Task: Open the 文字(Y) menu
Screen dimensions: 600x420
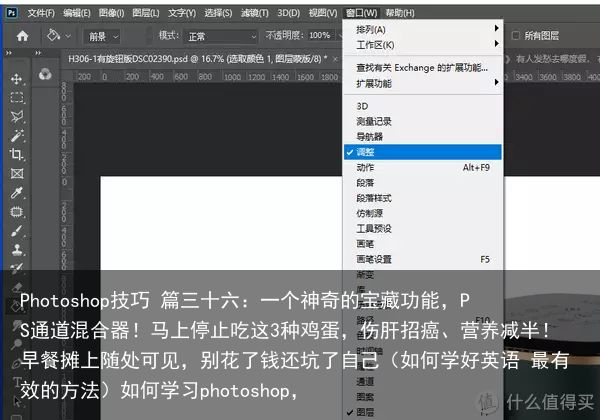Action: coord(182,13)
